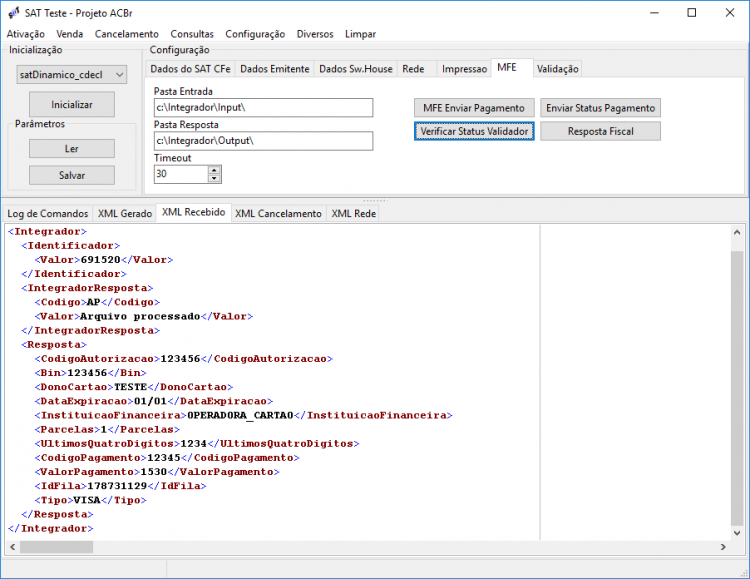Open the Configuração menu

255,34
